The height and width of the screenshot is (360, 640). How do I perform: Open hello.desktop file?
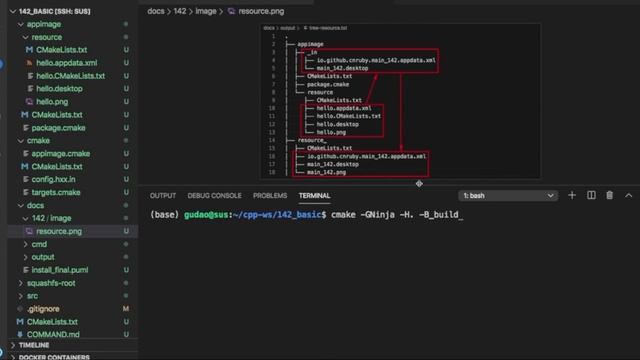59,89
